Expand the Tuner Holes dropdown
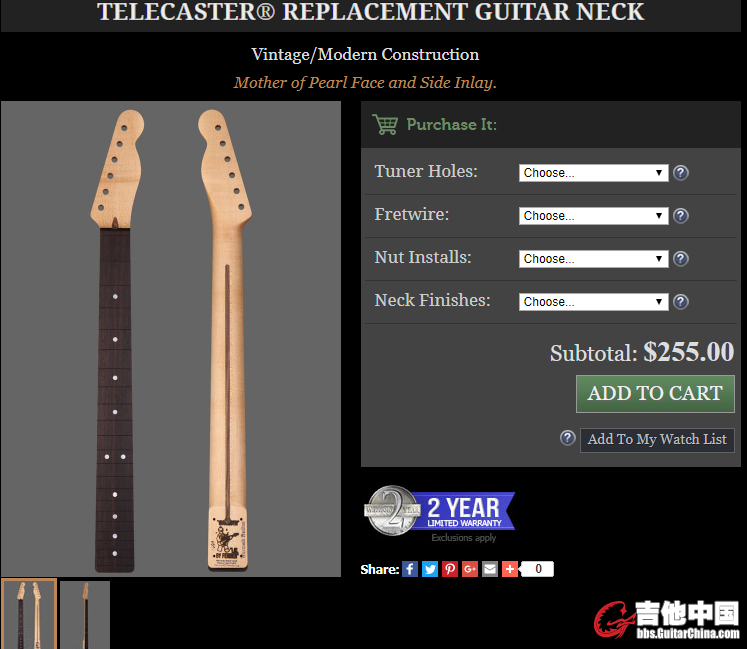 [x=594, y=172]
